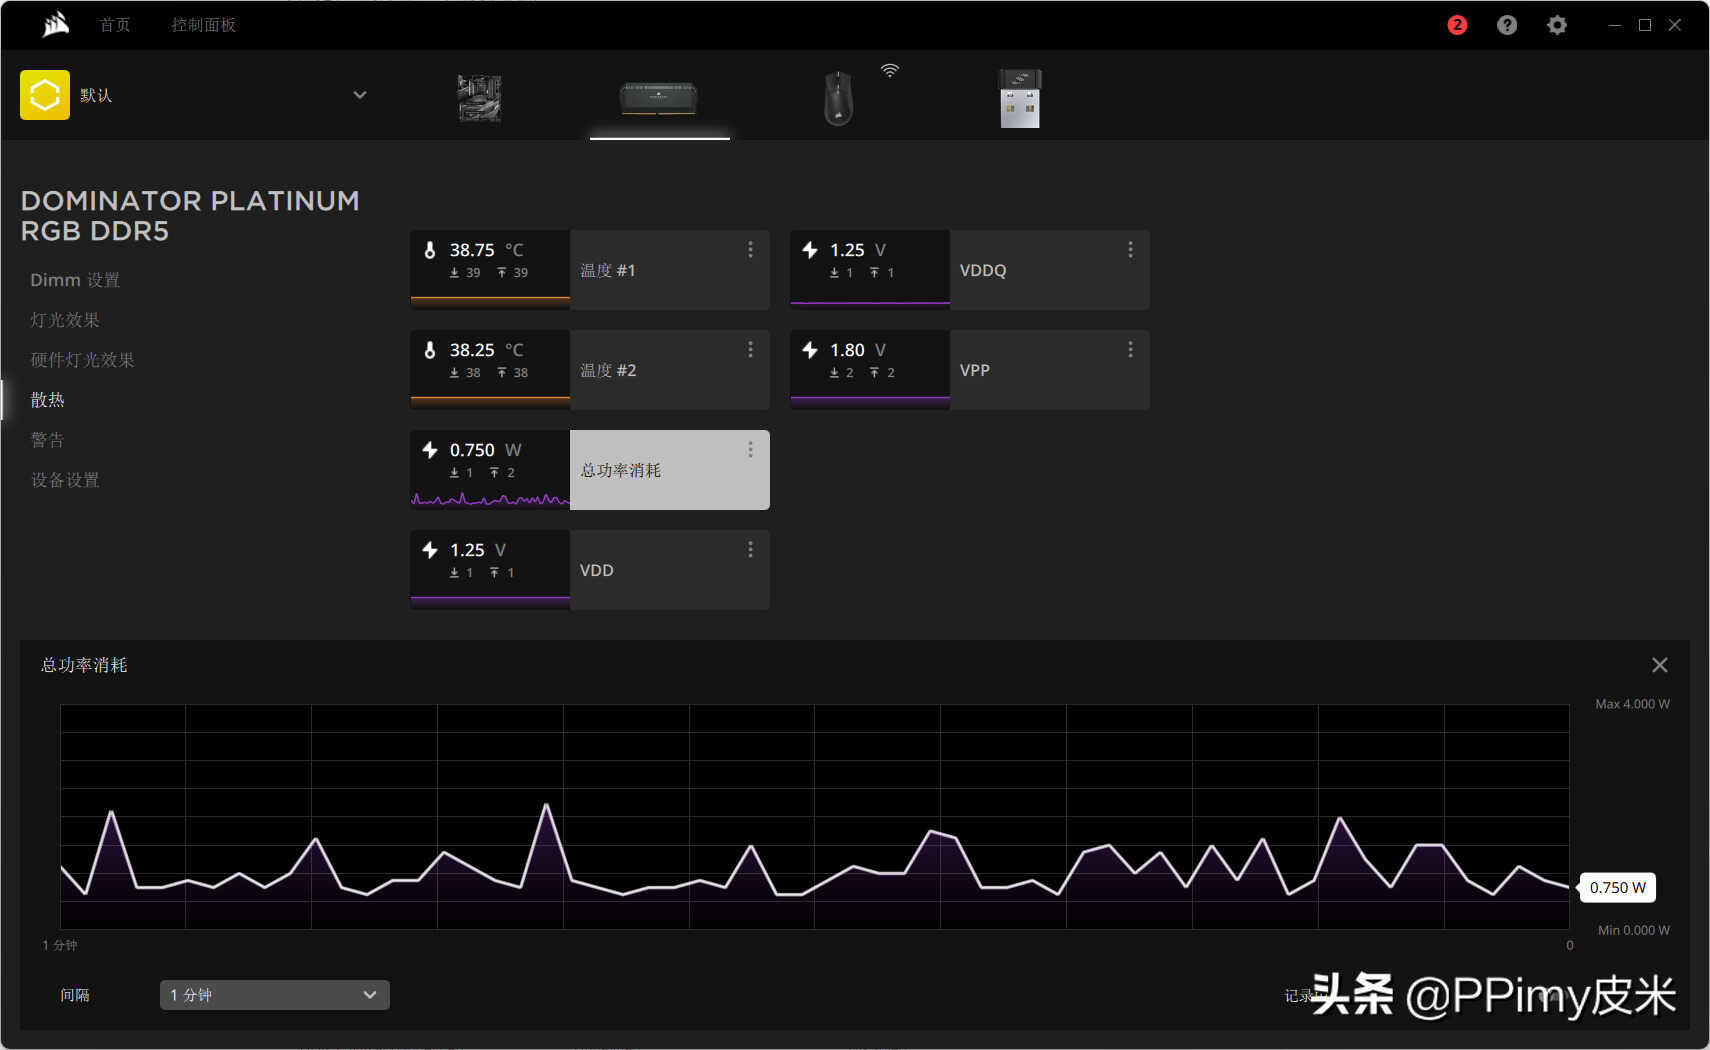The height and width of the screenshot is (1050, 1710).
Task: Click the thermometer icon on 温度 #2
Action: pos(430,350)
